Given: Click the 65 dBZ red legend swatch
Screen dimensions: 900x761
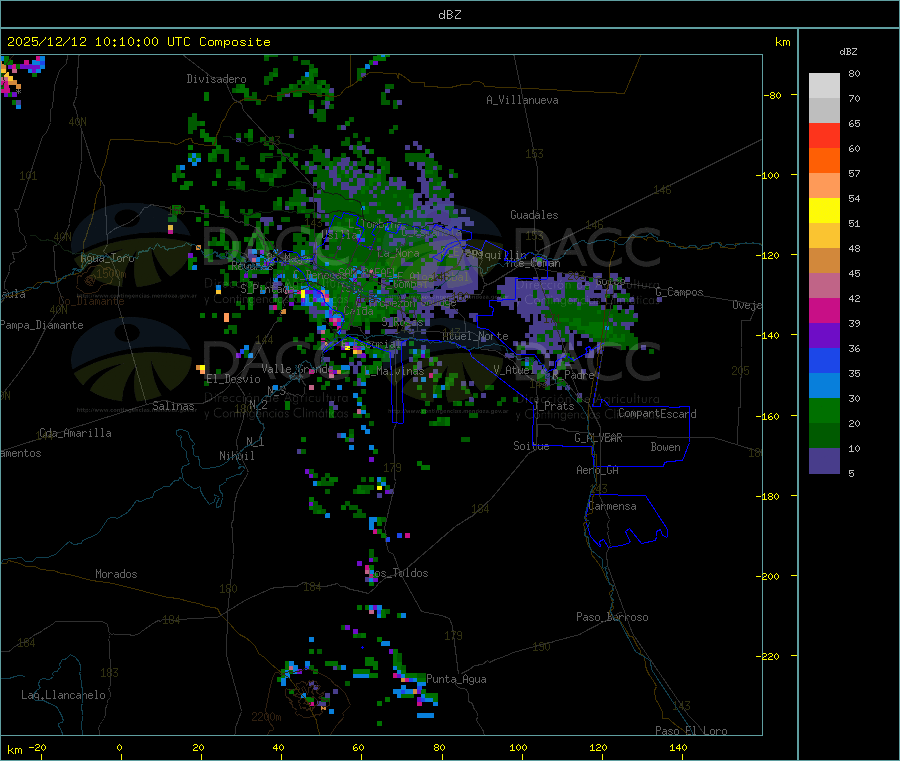Looking at the screenshot, I should [x=824, y=135].
